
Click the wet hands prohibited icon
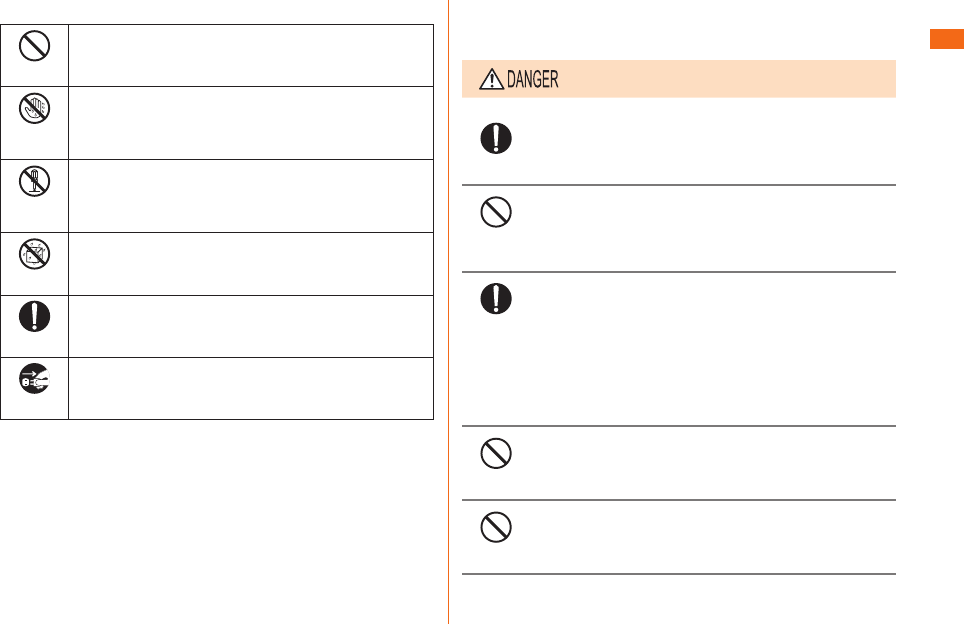click(x=34, y=108)
